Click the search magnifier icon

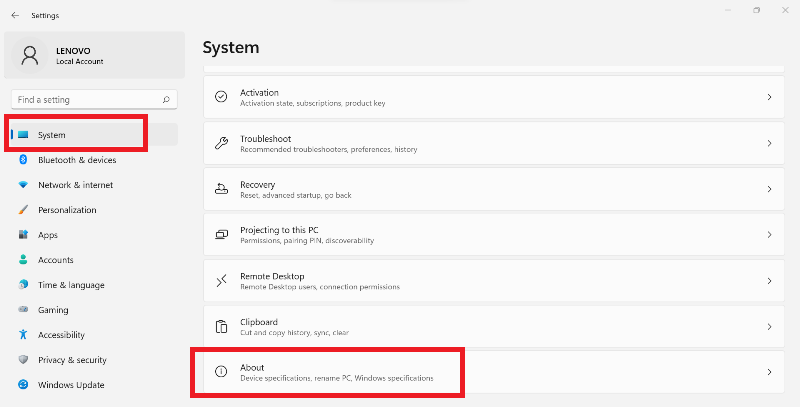coord(166,100)
